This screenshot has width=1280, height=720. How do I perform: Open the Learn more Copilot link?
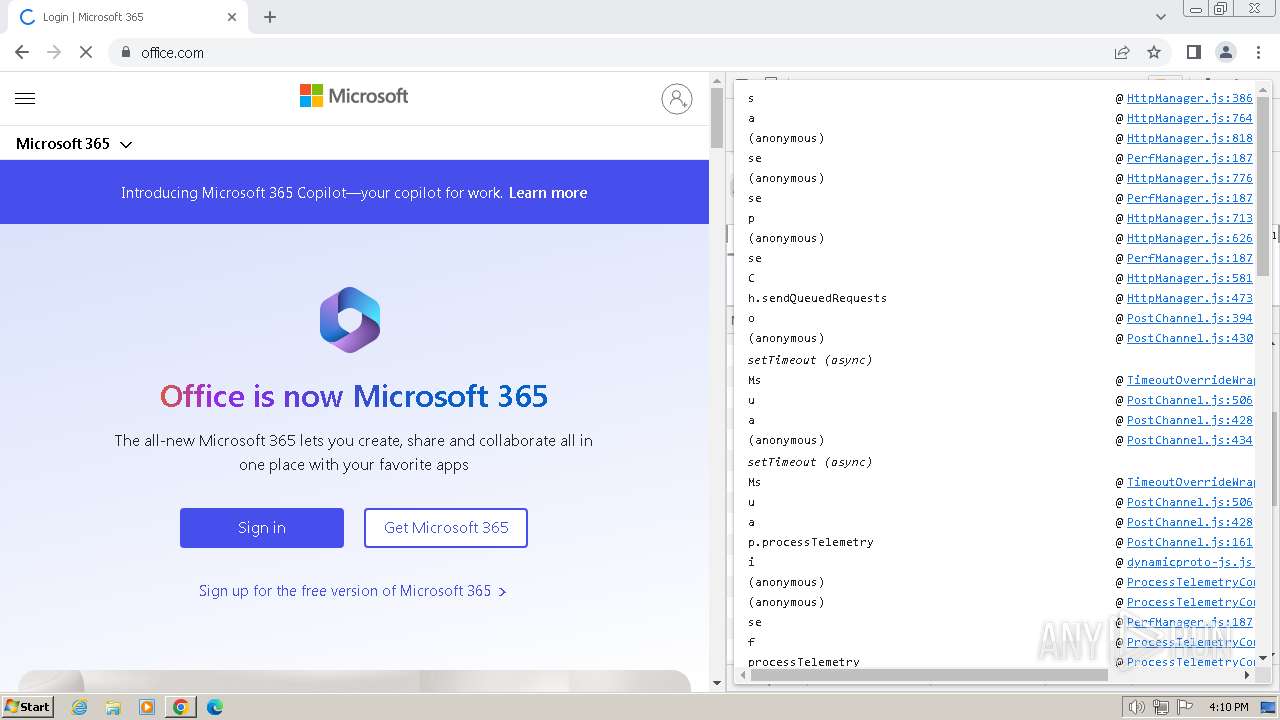(548, 193)
